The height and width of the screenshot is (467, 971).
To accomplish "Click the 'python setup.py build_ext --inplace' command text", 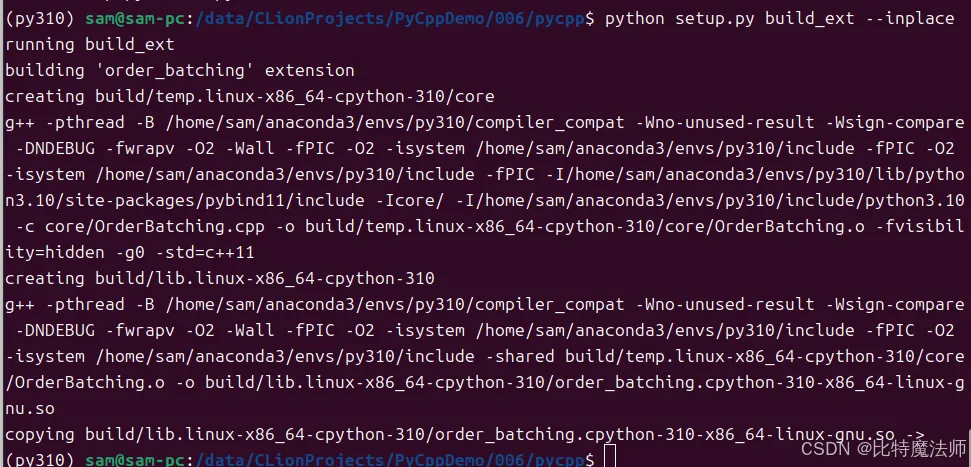I will pyautogui.click(x=779, y=19).
